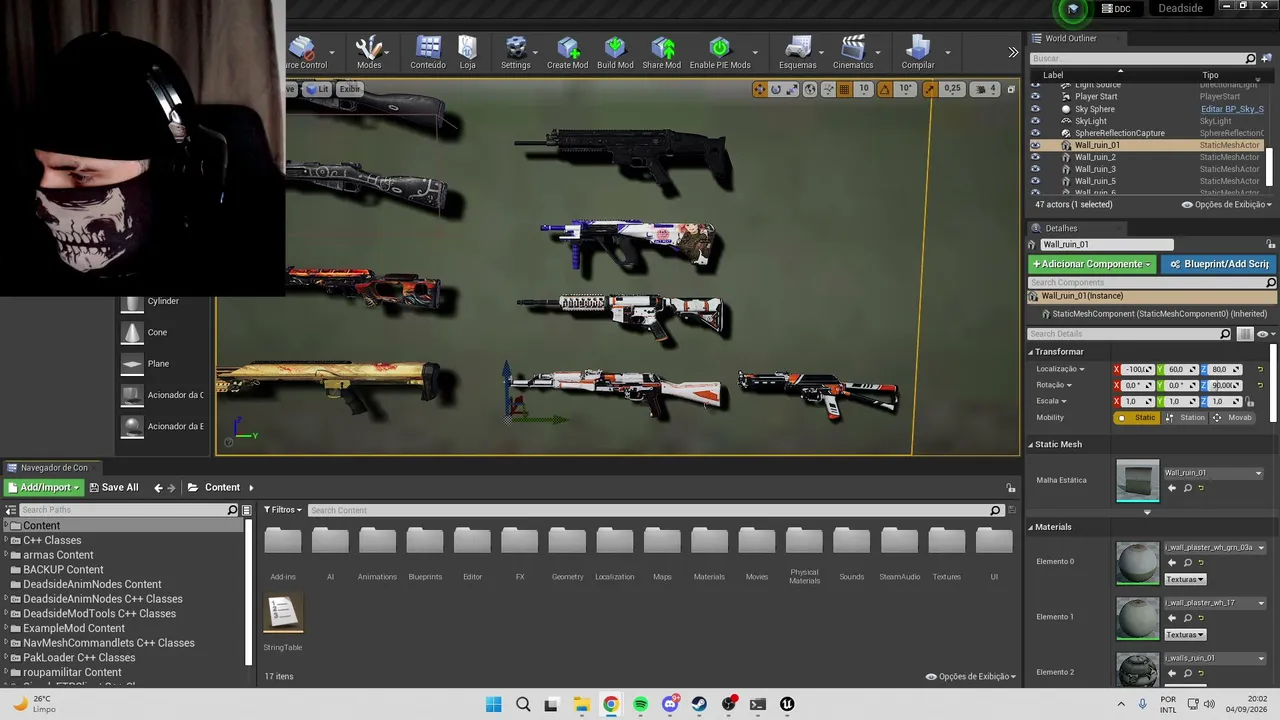This screenshot has width=1280, height=720.
Task: Click the Create Mod toolbar icon
Action: point(567,48)
